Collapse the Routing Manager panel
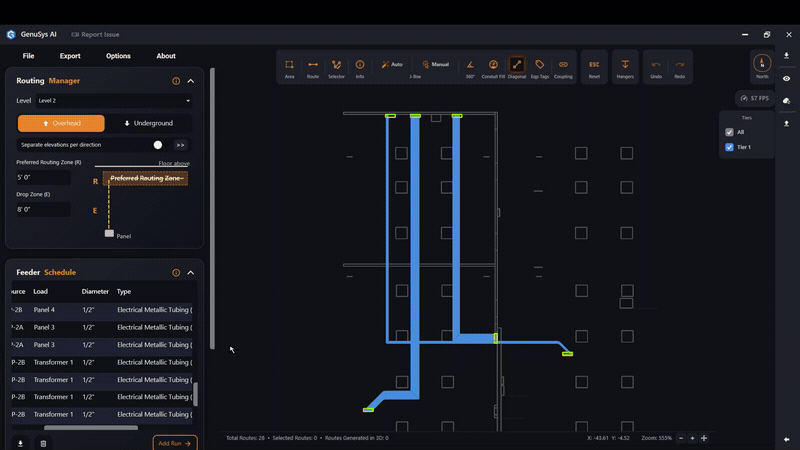This screenshot has height=450, width=800. [191, 81]
